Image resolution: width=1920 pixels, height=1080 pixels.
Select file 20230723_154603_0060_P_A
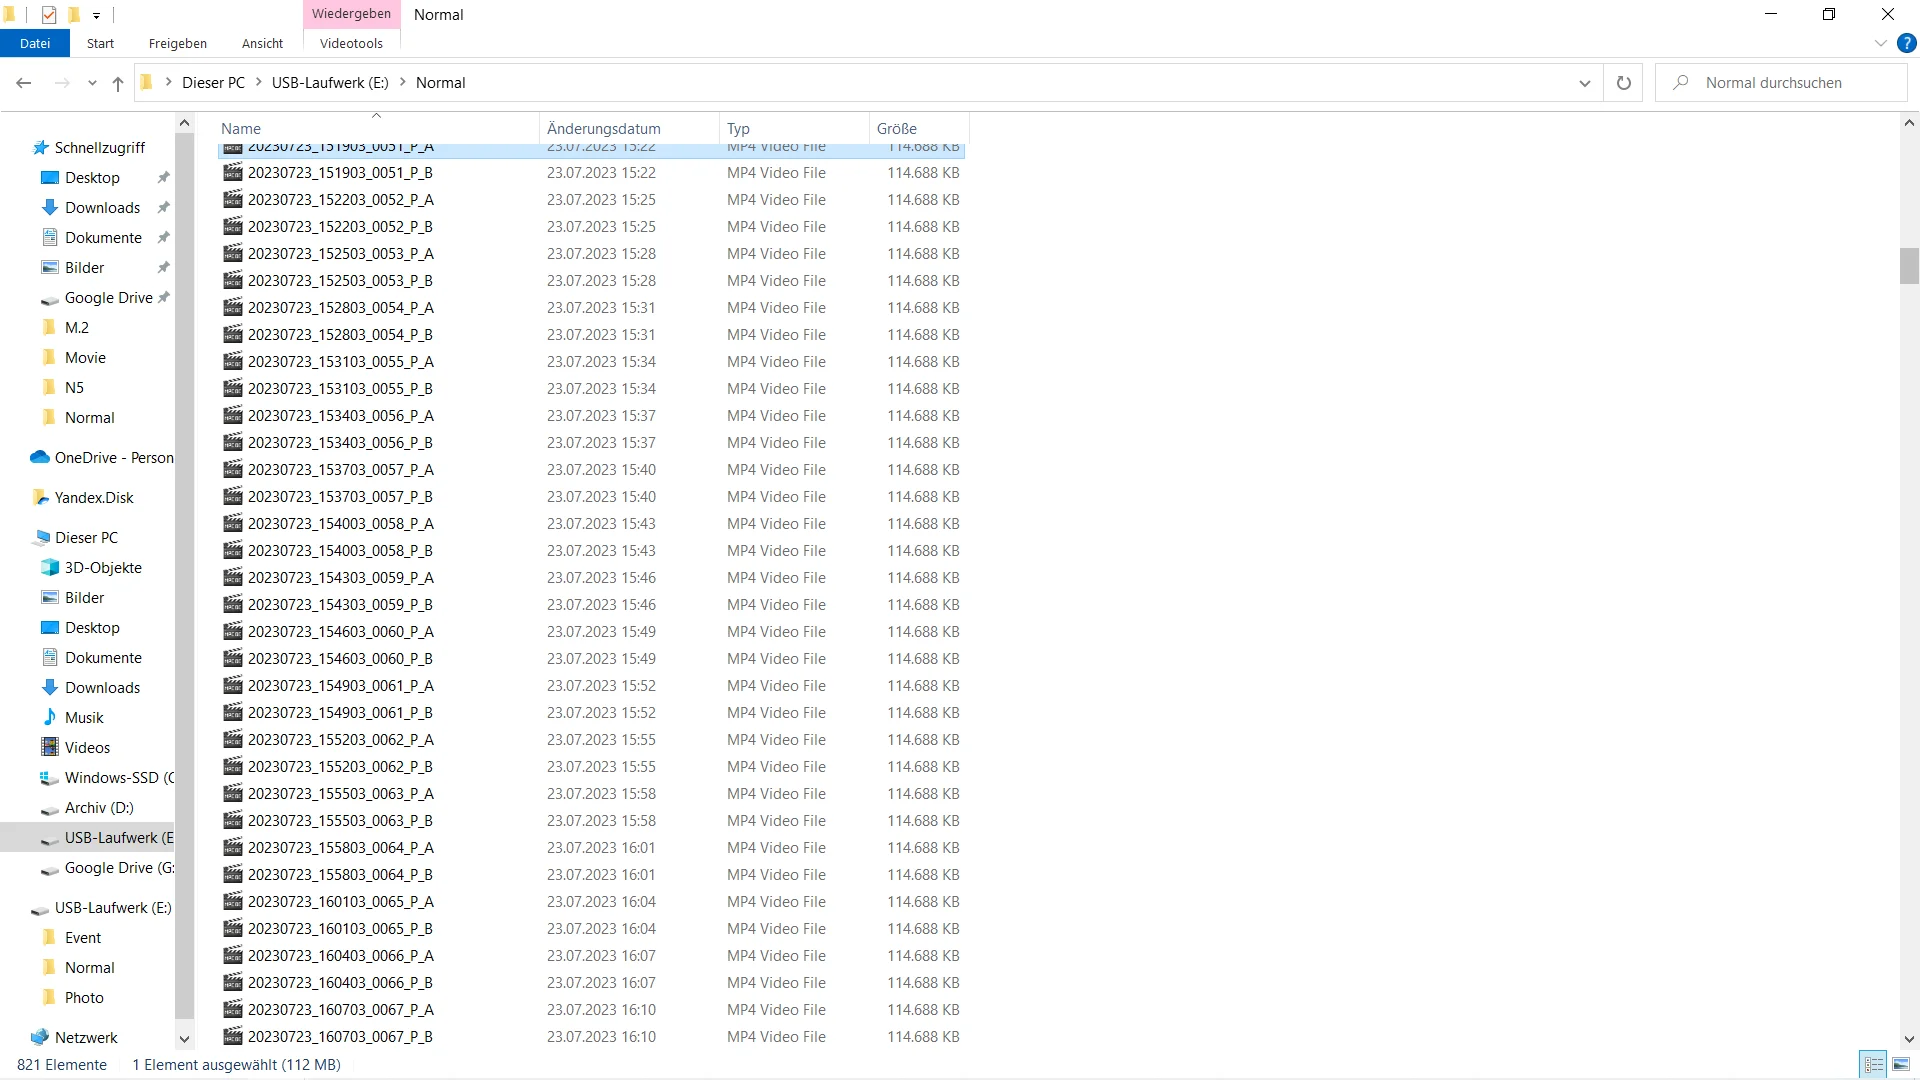pyautogui.click(x=592, y=631)
